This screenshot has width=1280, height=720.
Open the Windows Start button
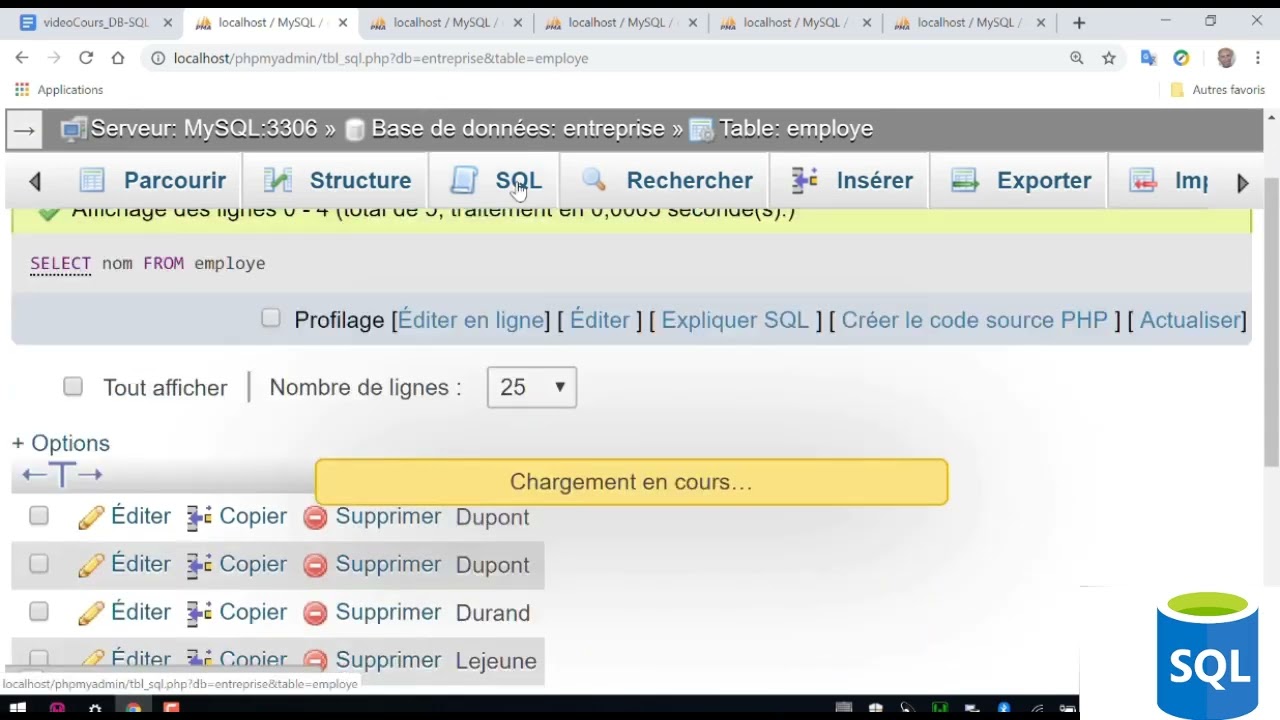coord(19,708)
